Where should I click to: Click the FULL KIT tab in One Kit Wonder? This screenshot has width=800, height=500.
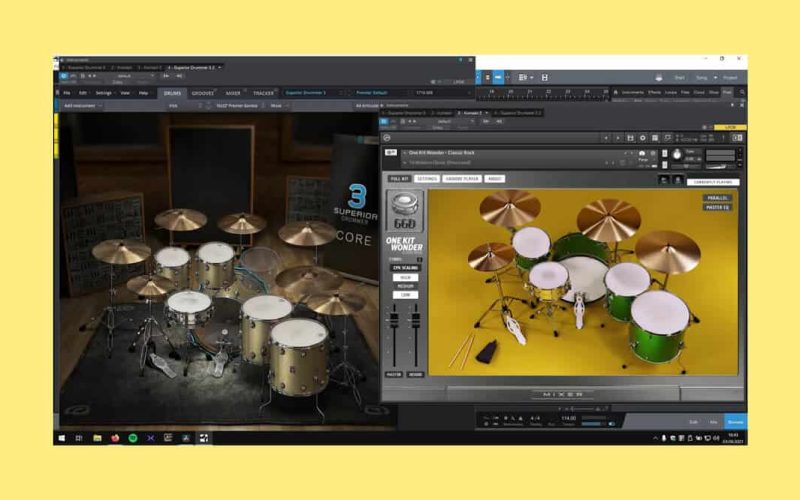click(399, 179)
